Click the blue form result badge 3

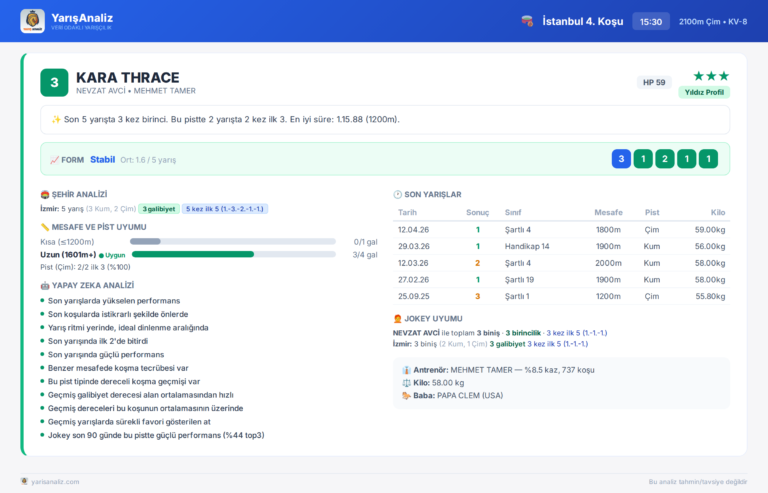coord(621,159)
